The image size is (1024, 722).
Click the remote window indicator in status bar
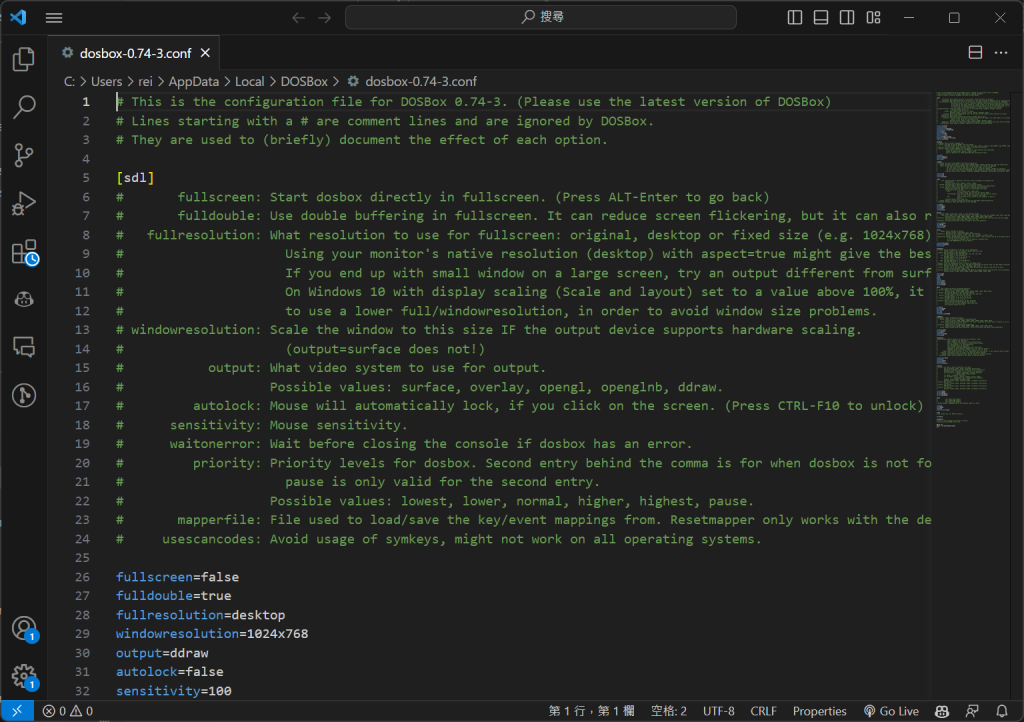pos(17,711)
